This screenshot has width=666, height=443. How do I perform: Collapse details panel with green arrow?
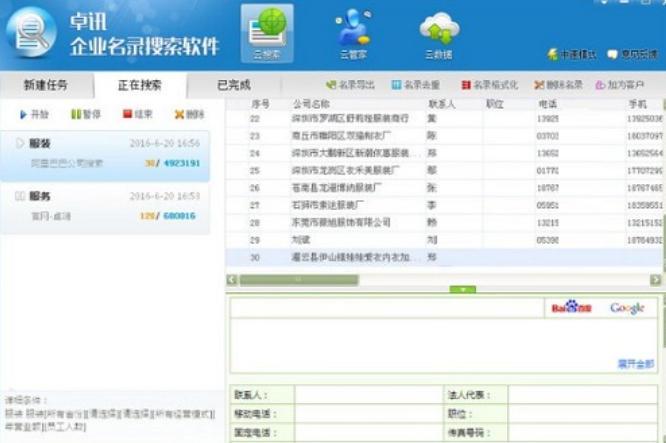tap(463, 289)
